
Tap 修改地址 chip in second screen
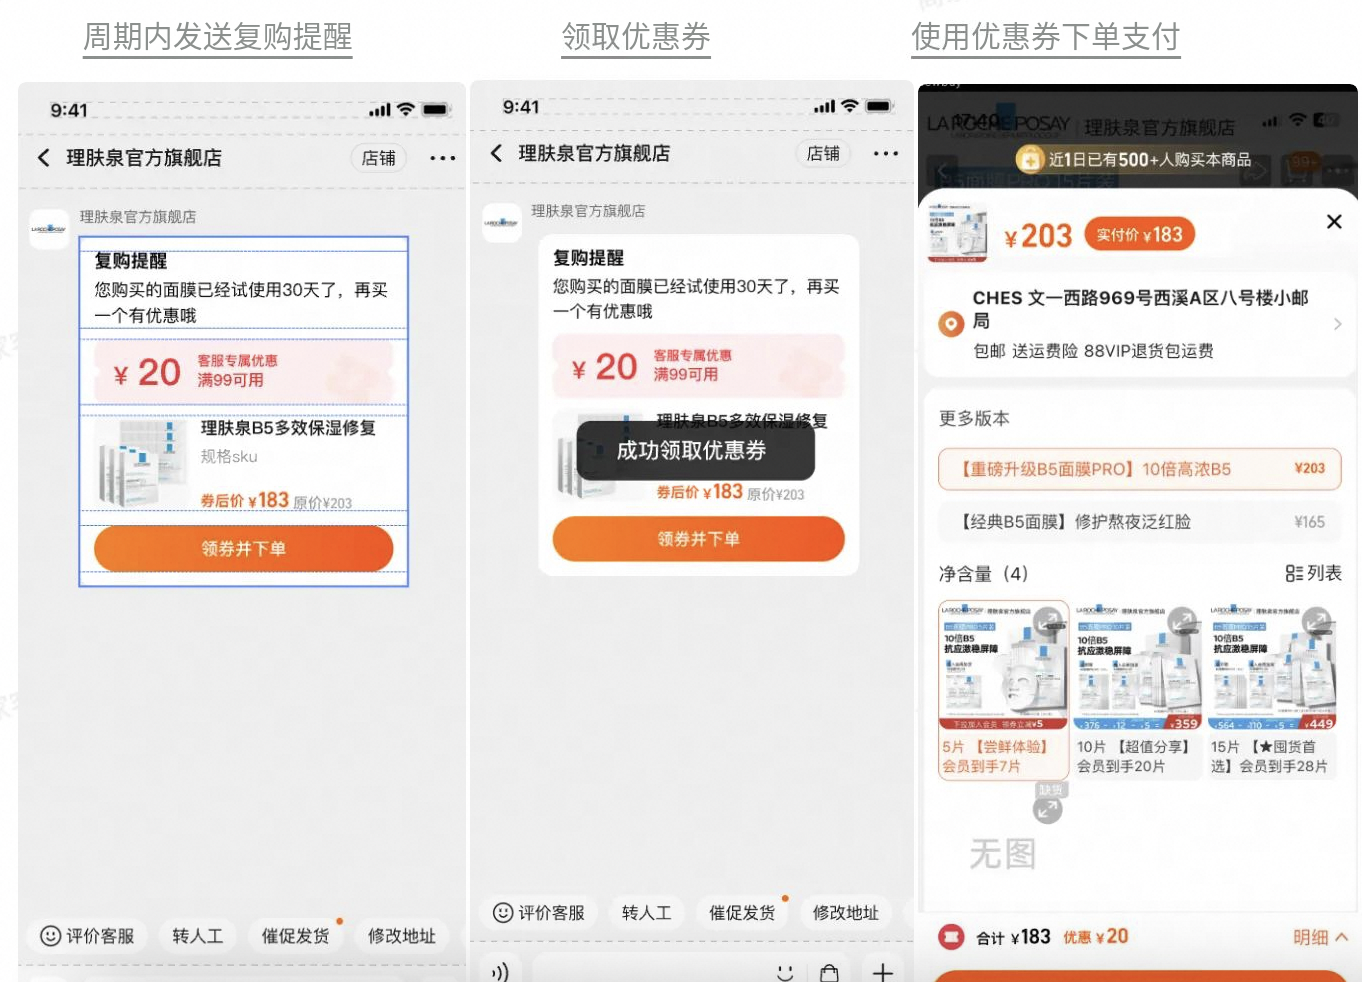point(846,913)
